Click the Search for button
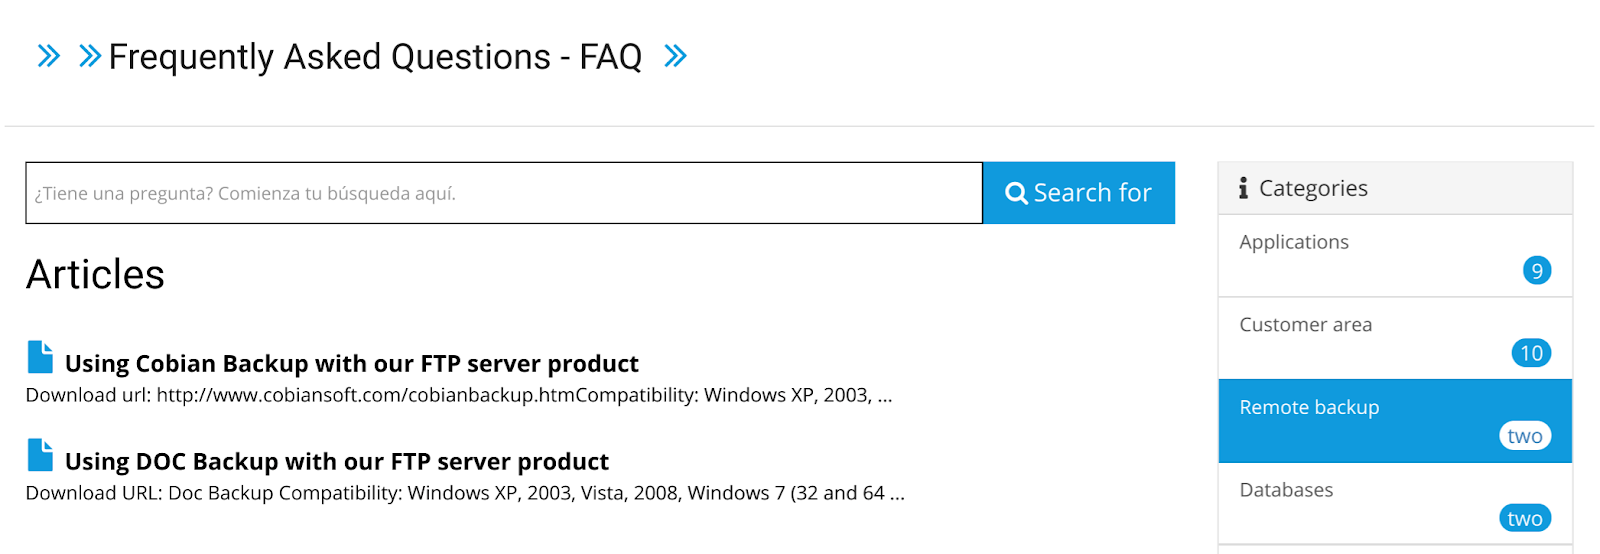The image size is (1600, 554). tap(1079, 193)
